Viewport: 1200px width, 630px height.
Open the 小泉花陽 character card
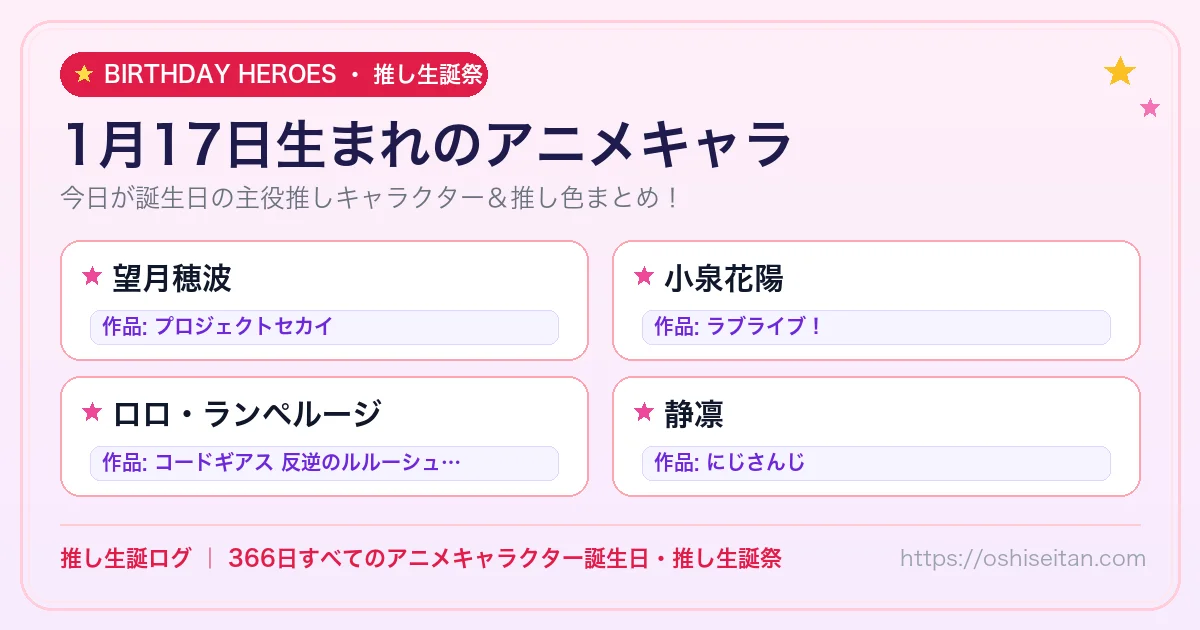(x=876, y=300)
